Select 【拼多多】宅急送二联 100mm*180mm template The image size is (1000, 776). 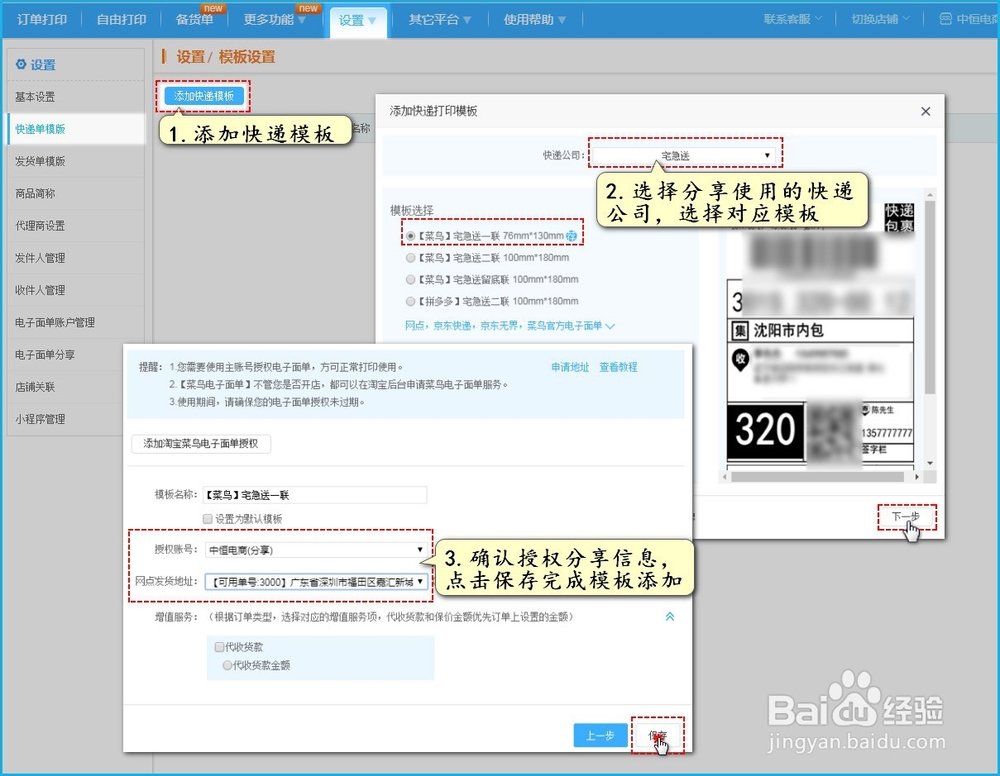click(x=410, y=301)
